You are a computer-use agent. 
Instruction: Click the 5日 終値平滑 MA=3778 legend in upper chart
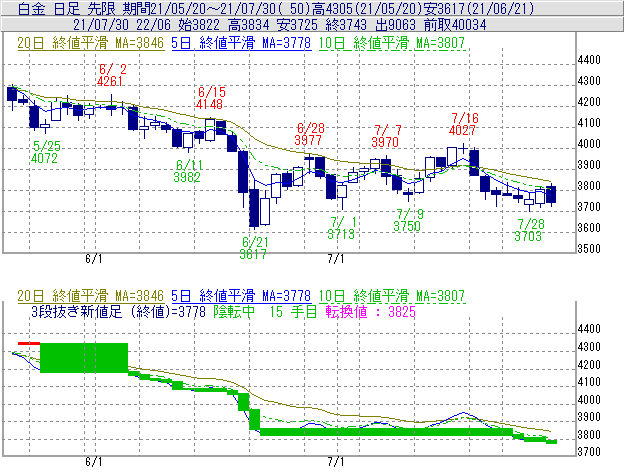241,43
